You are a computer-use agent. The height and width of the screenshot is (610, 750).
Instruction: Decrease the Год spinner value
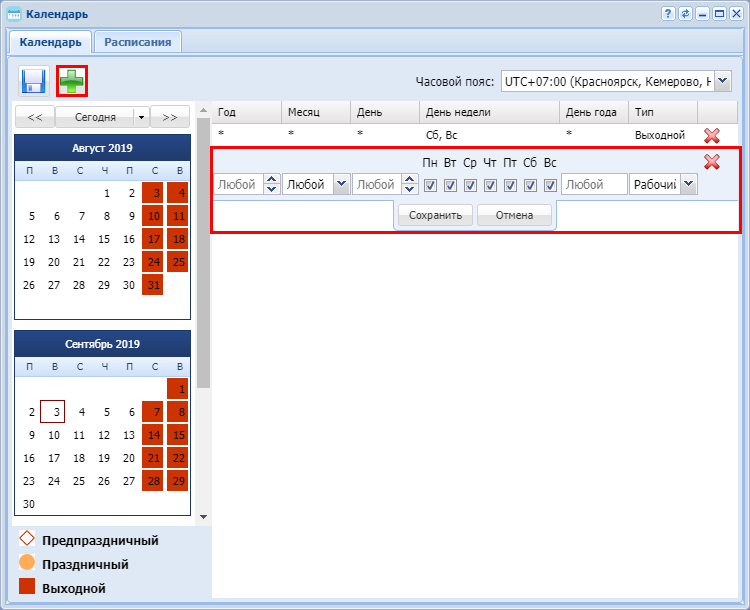(x=272, y=189)
